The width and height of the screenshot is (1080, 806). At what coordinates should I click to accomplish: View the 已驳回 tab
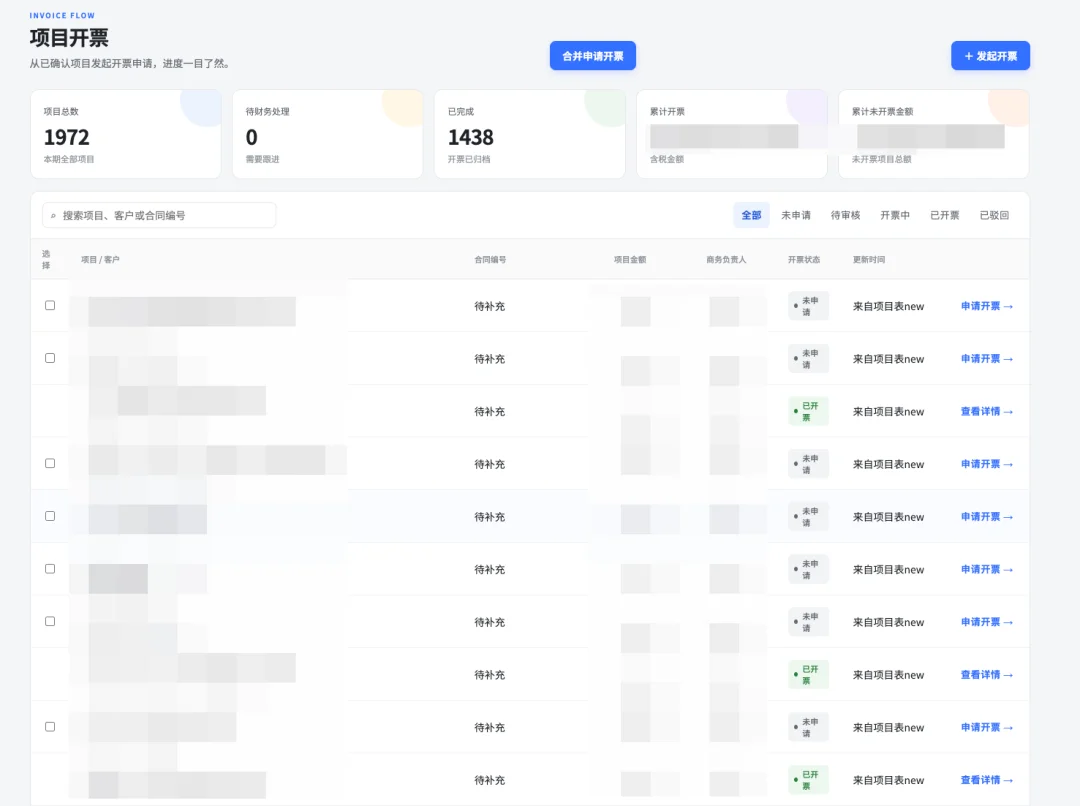click(x=995, y=216)
